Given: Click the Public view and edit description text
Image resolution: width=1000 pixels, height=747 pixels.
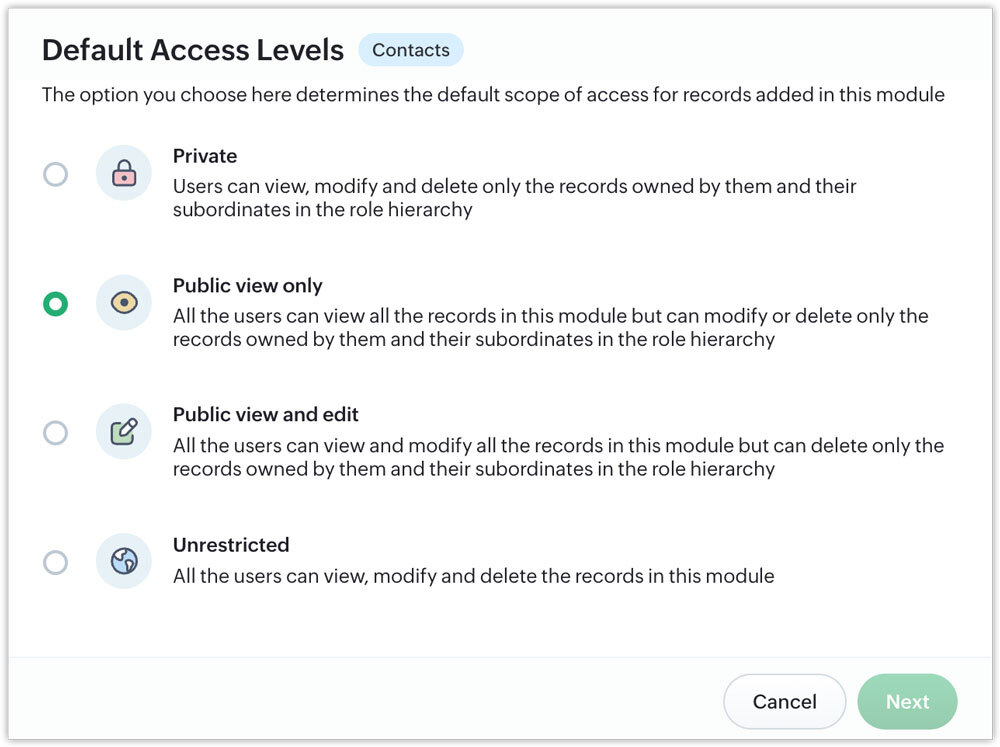Looking at the screenshot, I should click(x=558, y=457).
